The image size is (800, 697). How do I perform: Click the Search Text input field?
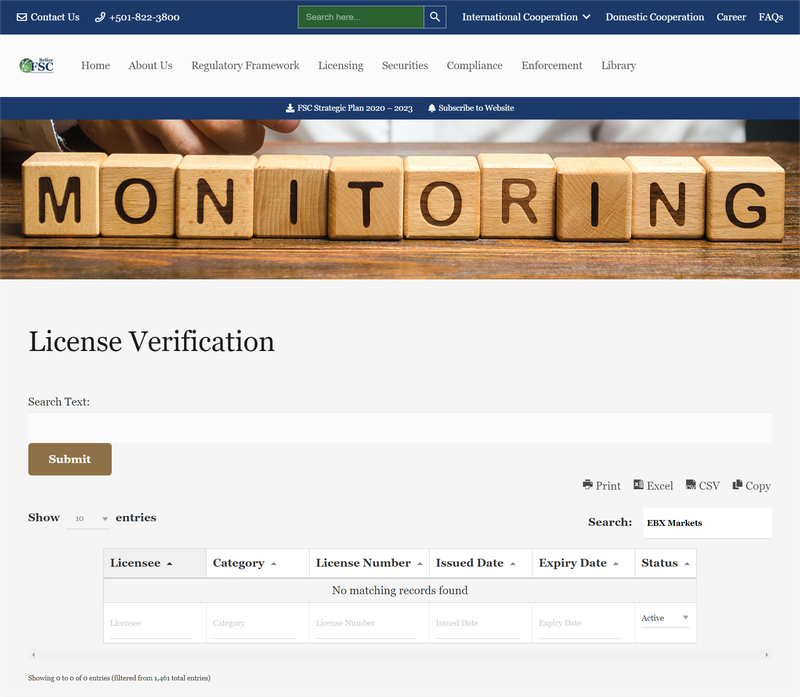[x=400, y=427]
